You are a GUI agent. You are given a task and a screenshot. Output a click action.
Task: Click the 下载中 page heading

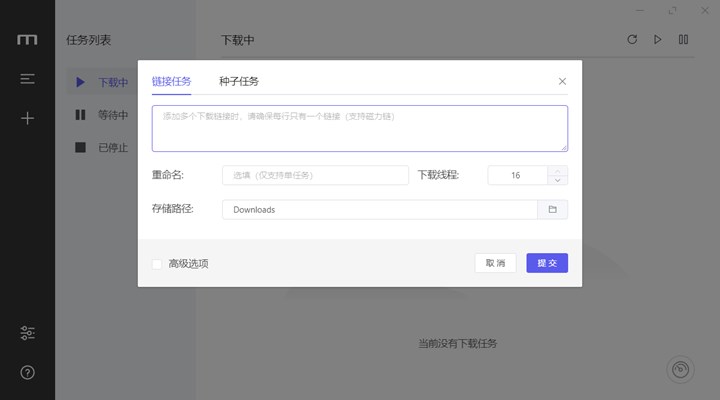(237, 40)
